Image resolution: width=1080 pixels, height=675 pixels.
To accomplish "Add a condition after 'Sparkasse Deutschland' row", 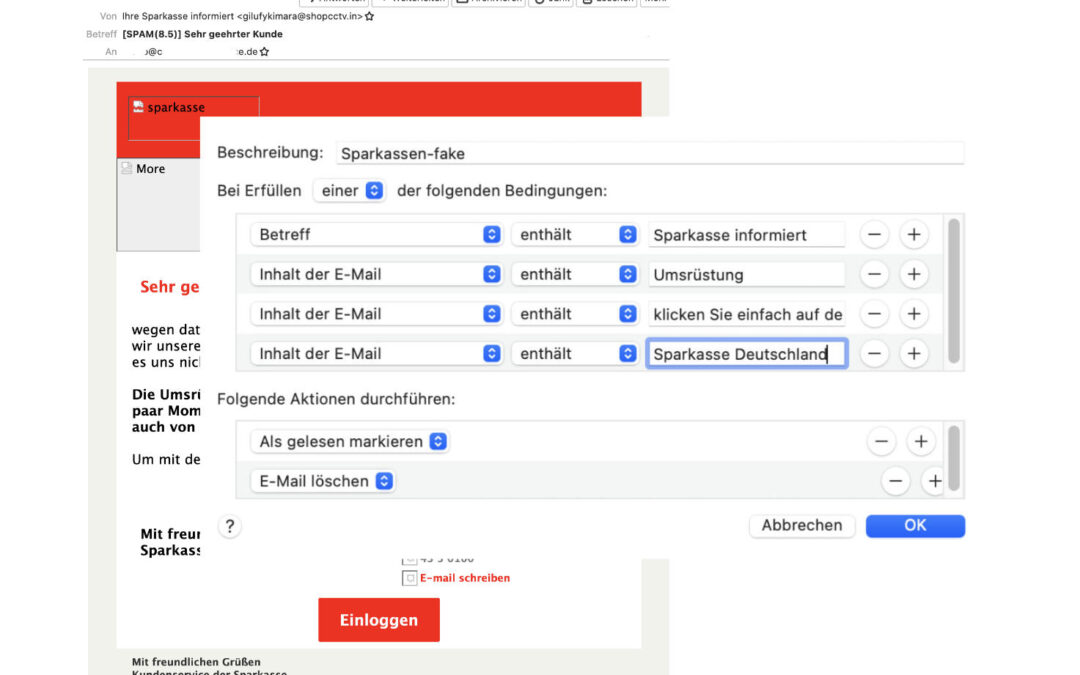I will [x=914, y=354].
